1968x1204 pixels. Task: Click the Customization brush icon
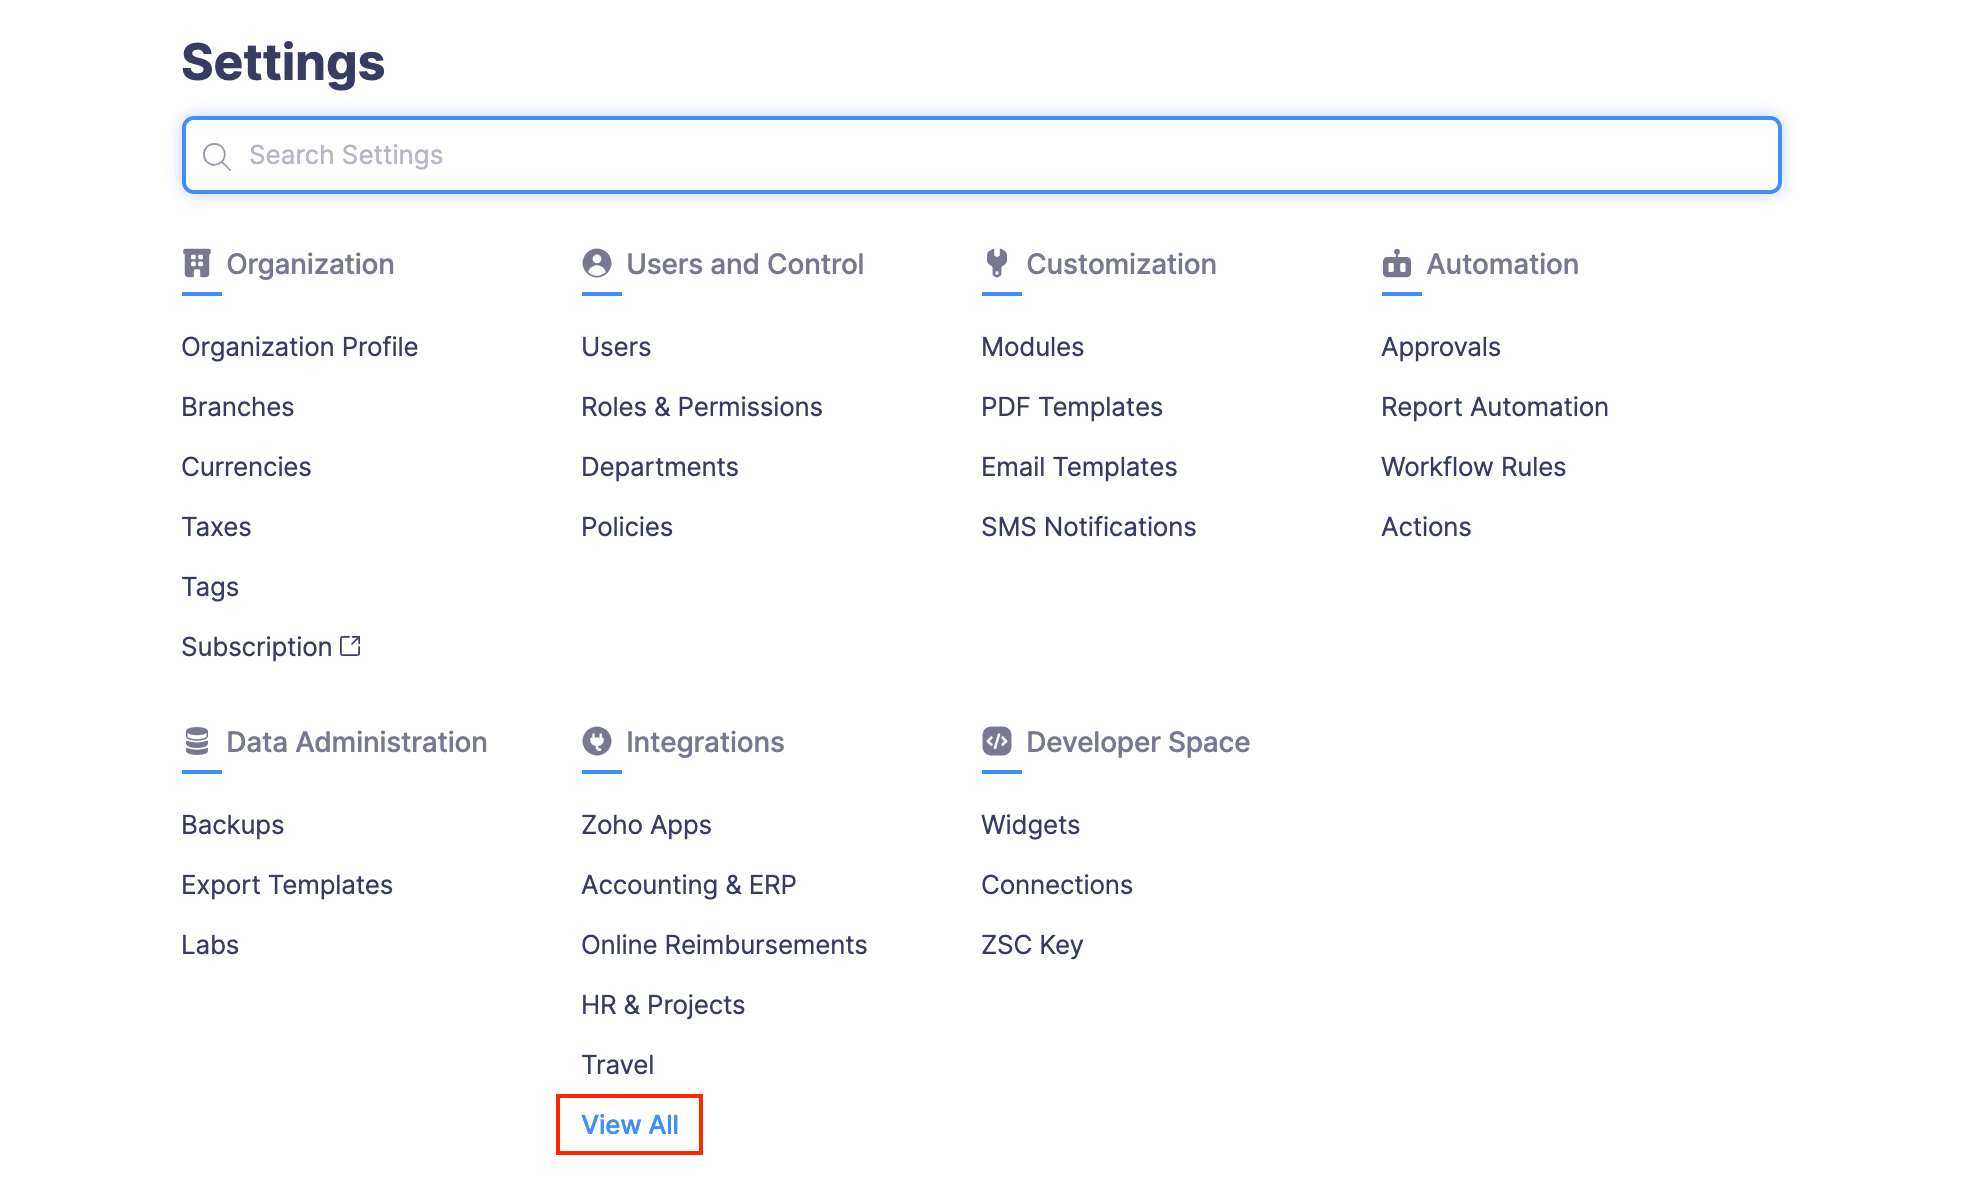[x=997, y=264]
